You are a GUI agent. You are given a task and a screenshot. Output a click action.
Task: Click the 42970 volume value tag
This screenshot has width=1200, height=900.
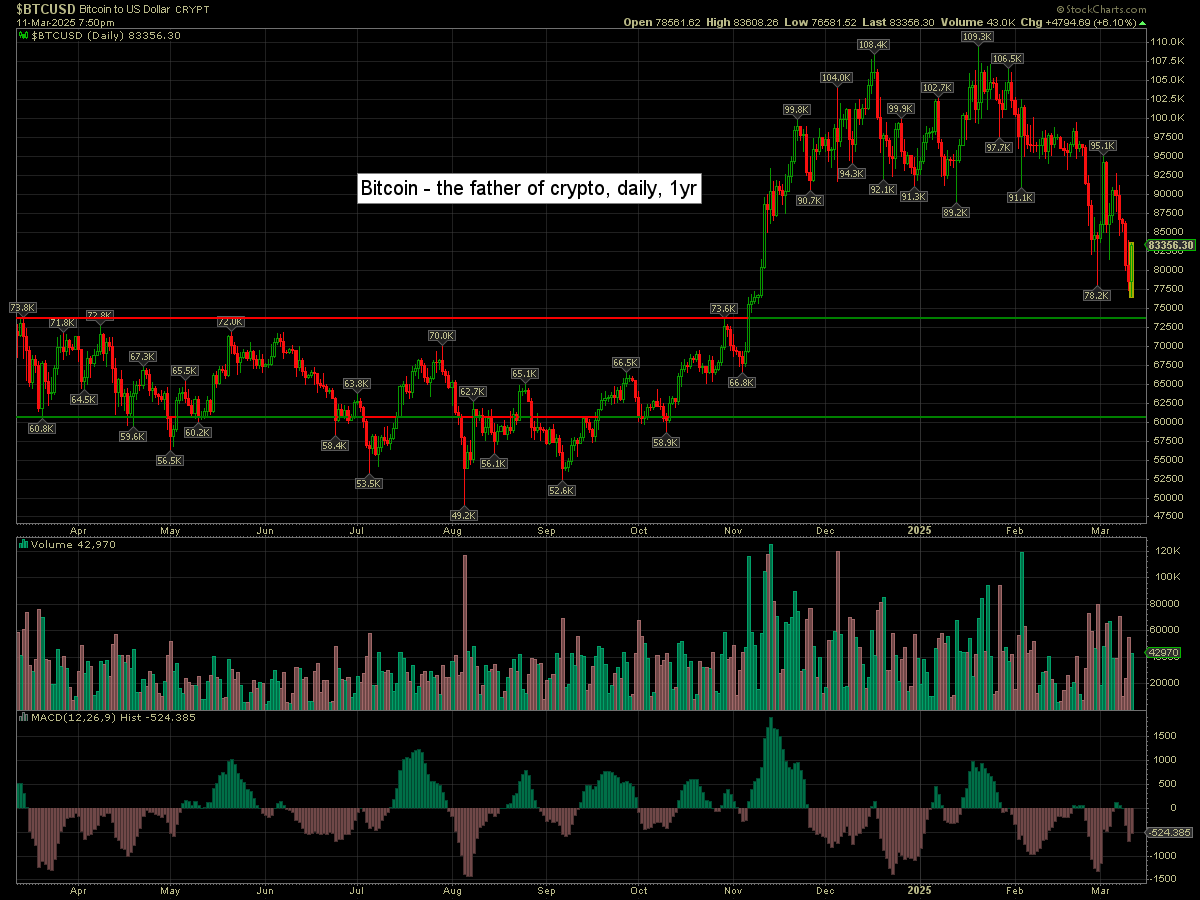click(x=1165, y=653)
